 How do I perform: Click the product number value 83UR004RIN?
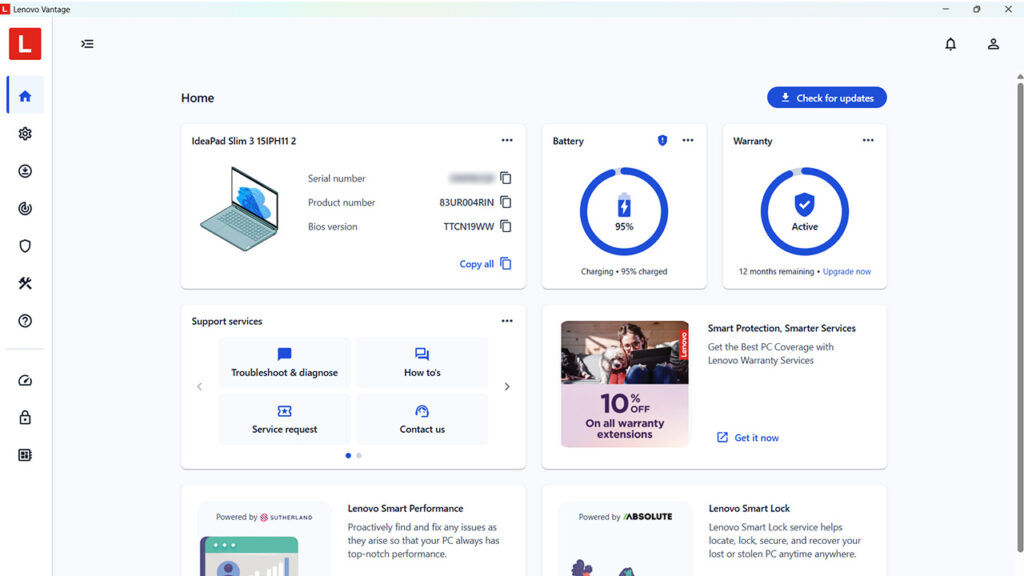click(x=466, y=202)
